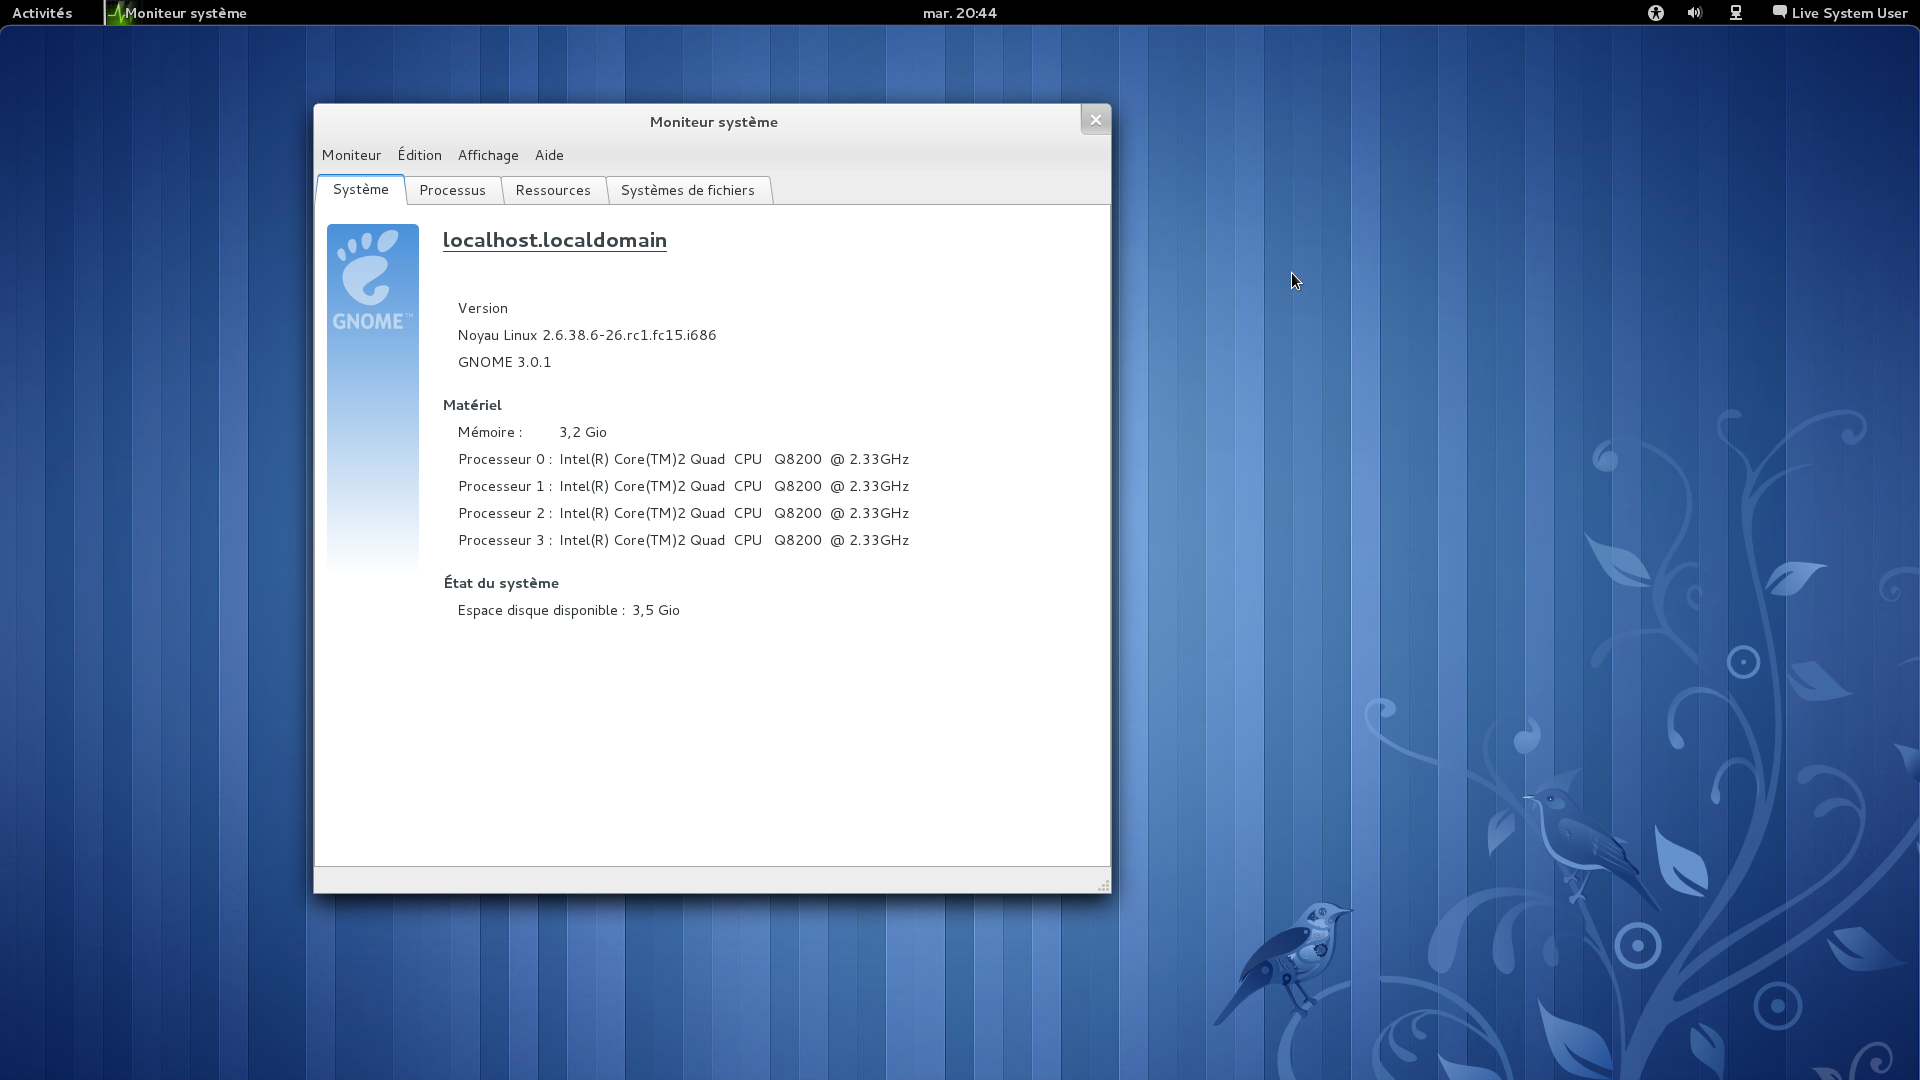This screenshot has height=1080, width=1920.
Task: Open the network connection icon
Action: tap(1736, 13)
